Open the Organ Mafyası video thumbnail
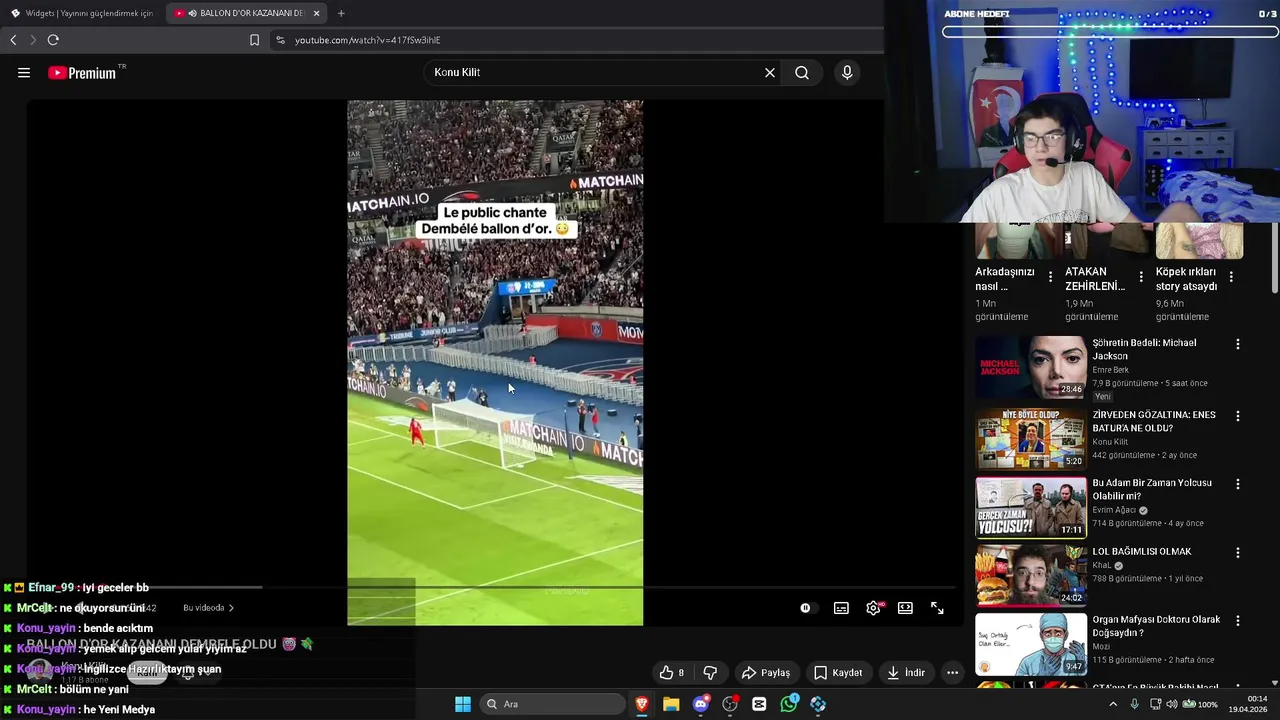The width and height of the screenshot is (1280, 720). (x=1030, y=644)
